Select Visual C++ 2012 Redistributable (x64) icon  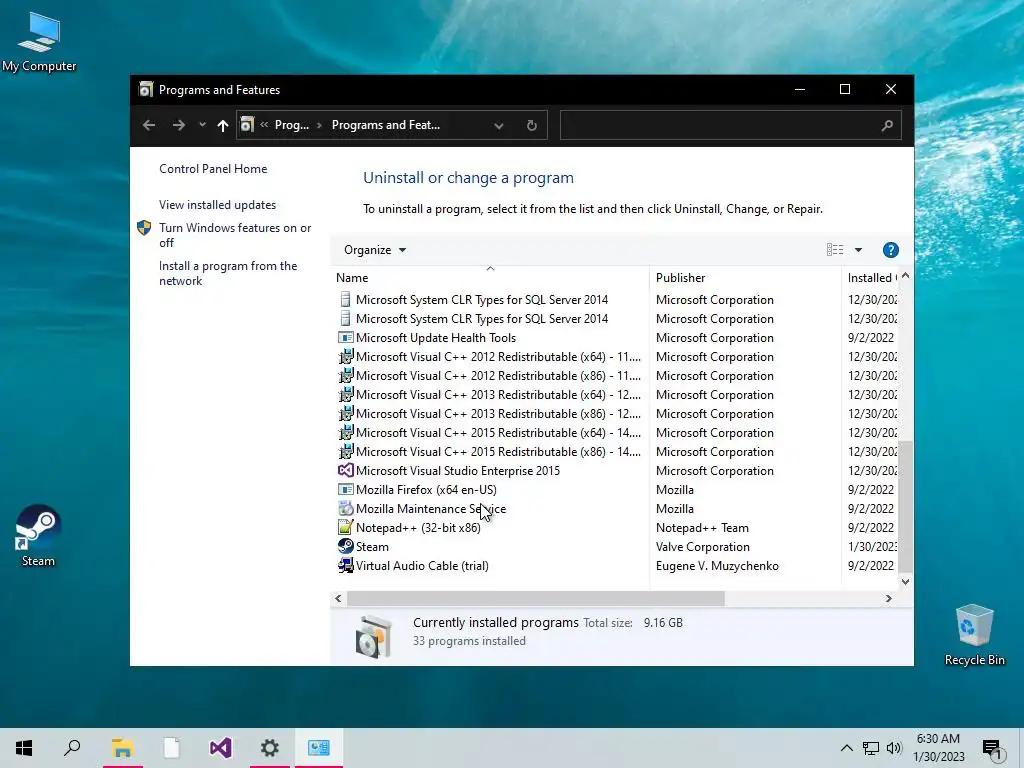345,357
